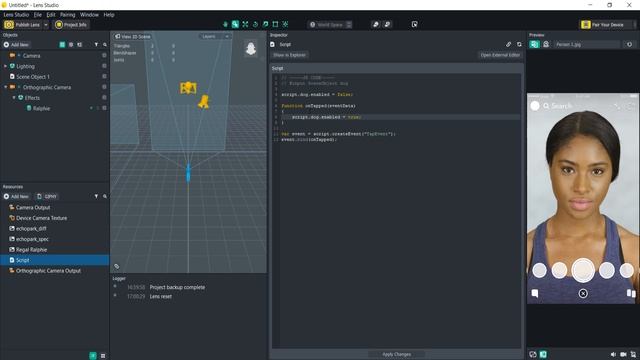Click Open External Editor button
Viewport: 640px width, 360px height.
pos(500,55)
